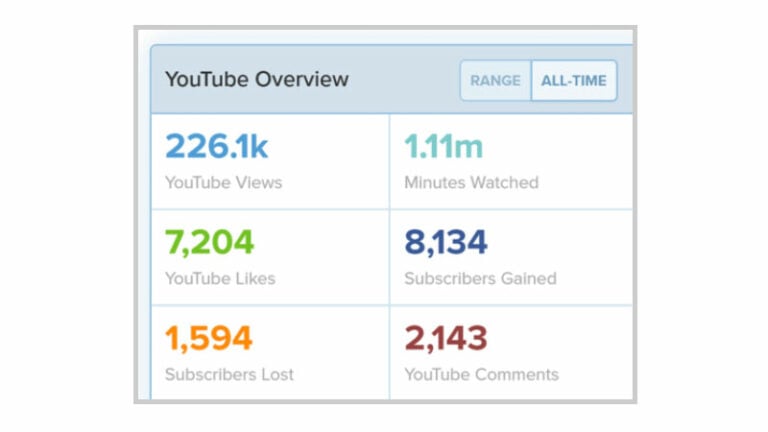
Task: Click the YouTube Overview panel title
Action: (x=257, y=80)
